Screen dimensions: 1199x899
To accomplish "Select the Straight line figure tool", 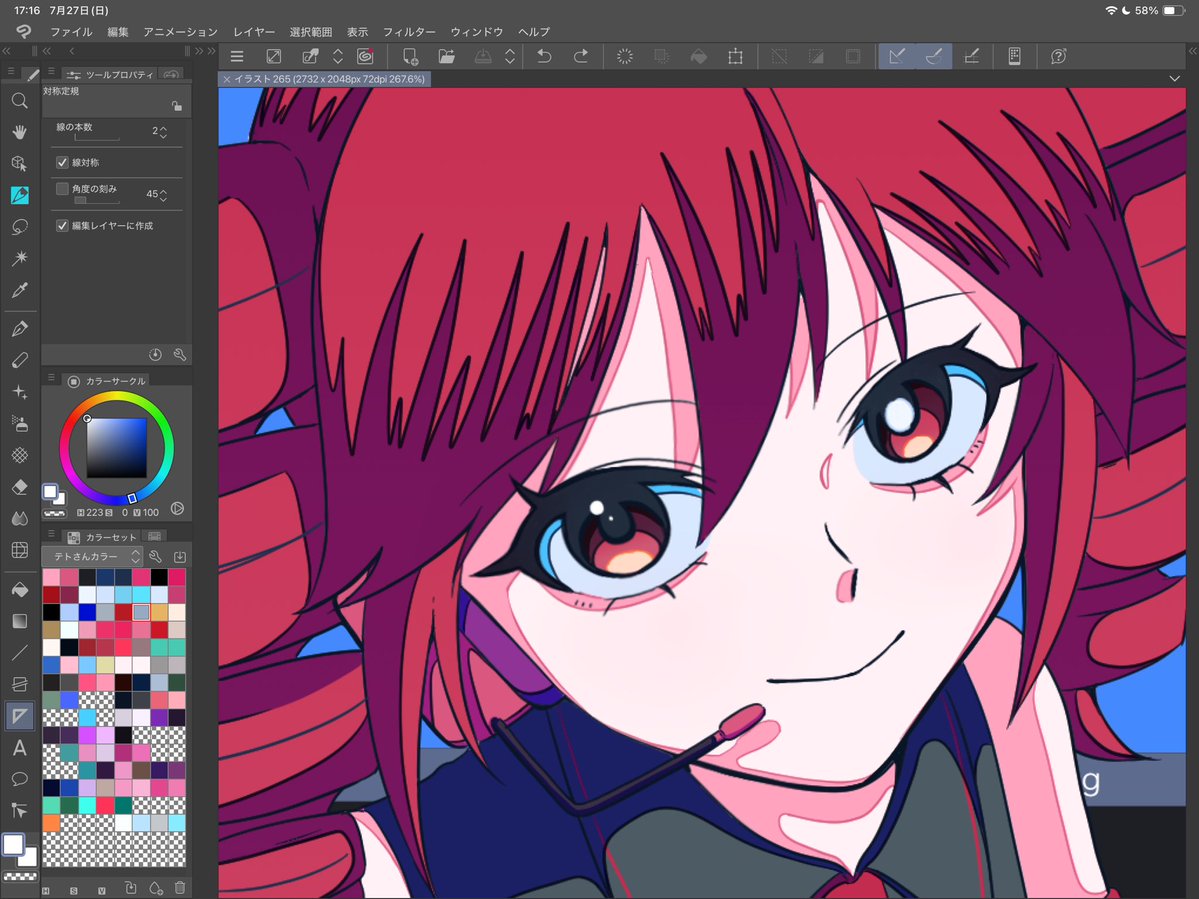I will coord(20,652).
